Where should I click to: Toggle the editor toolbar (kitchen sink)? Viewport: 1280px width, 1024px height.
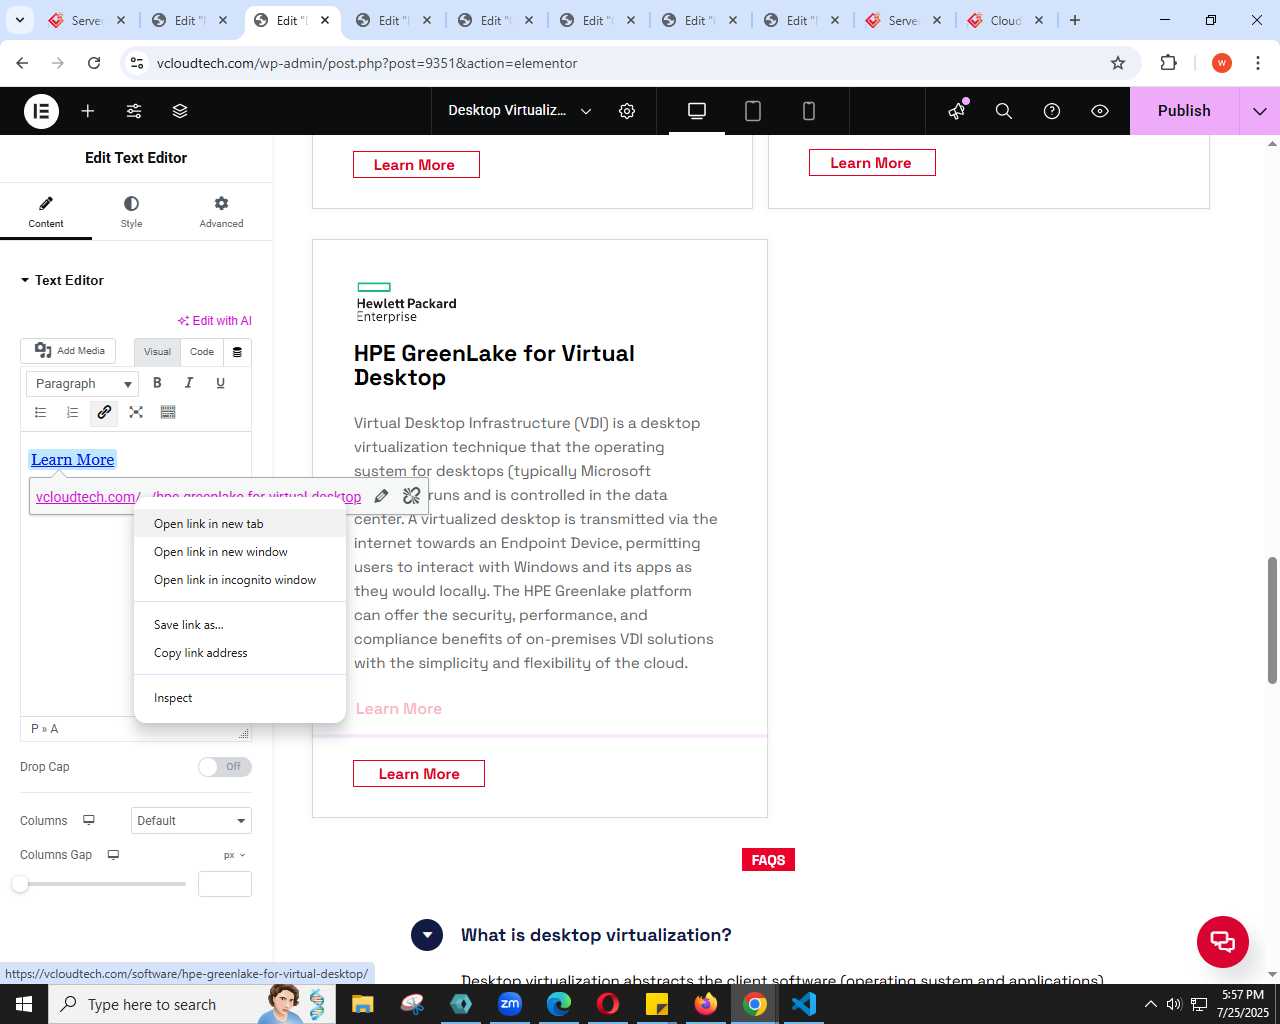pos(168,412)
